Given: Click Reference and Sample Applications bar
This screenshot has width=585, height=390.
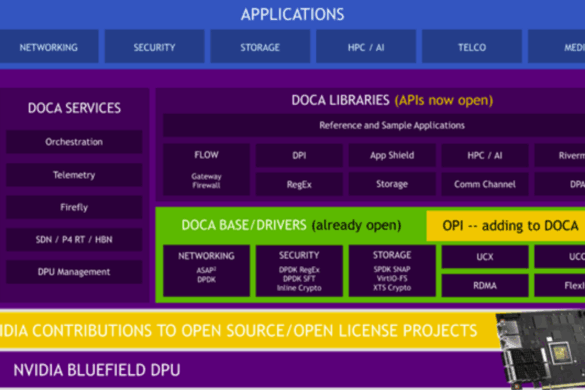Looking at the screenshot, I should point(374,125).
